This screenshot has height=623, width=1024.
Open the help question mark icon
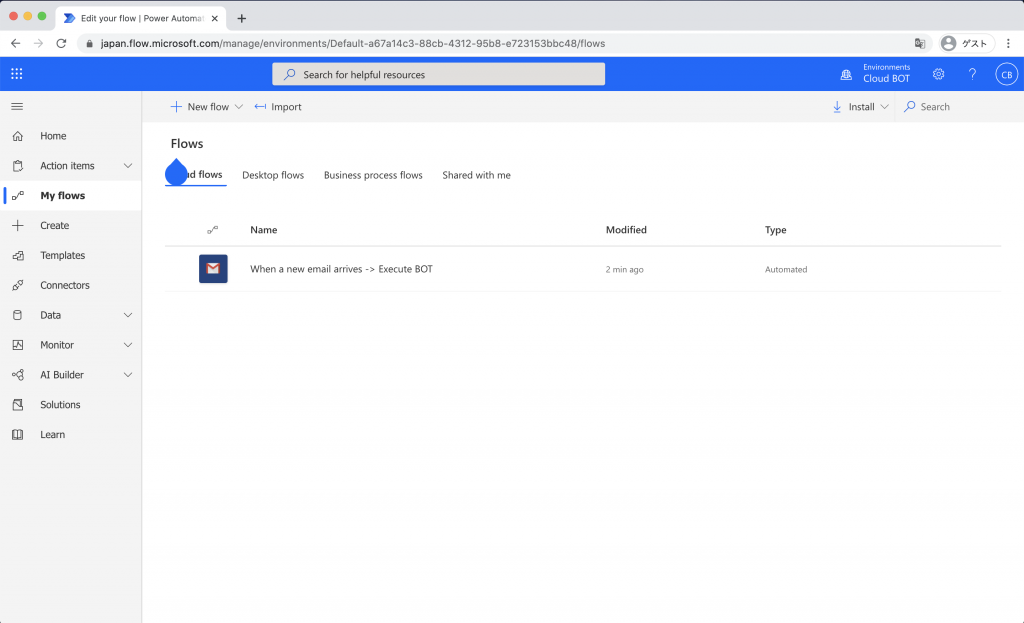pyautogui.click(x=972, y=74)
